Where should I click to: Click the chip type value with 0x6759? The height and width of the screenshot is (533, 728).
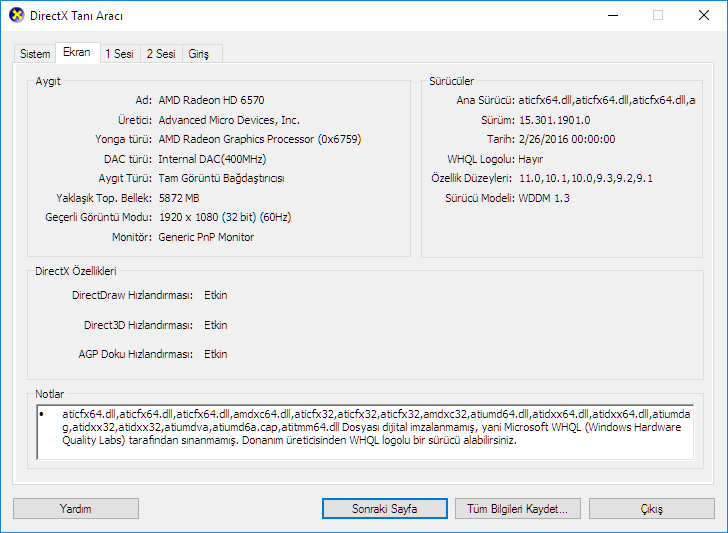(x=260, y=139)
